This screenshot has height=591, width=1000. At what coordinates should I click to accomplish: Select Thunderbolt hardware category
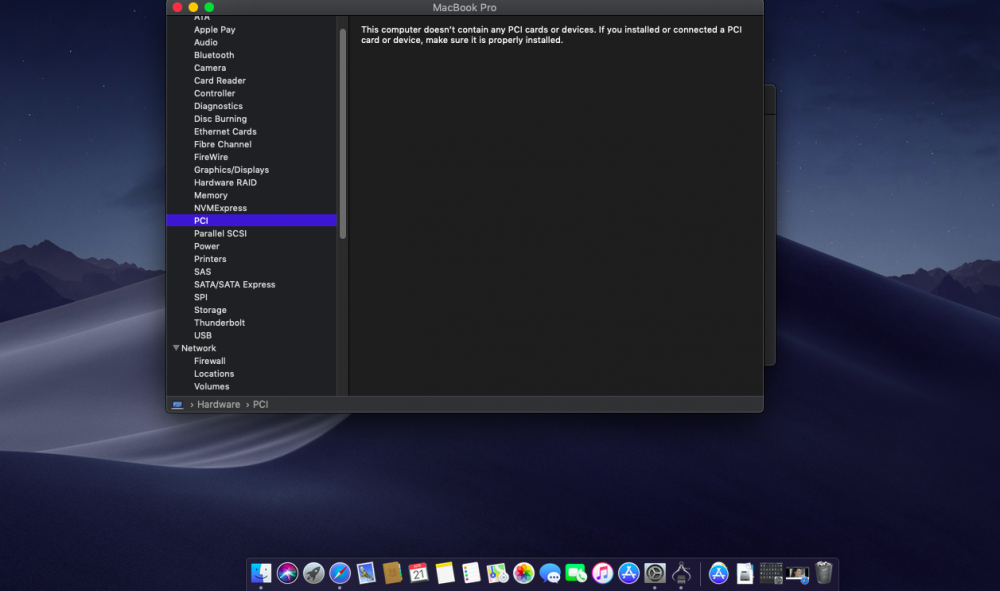219,323
